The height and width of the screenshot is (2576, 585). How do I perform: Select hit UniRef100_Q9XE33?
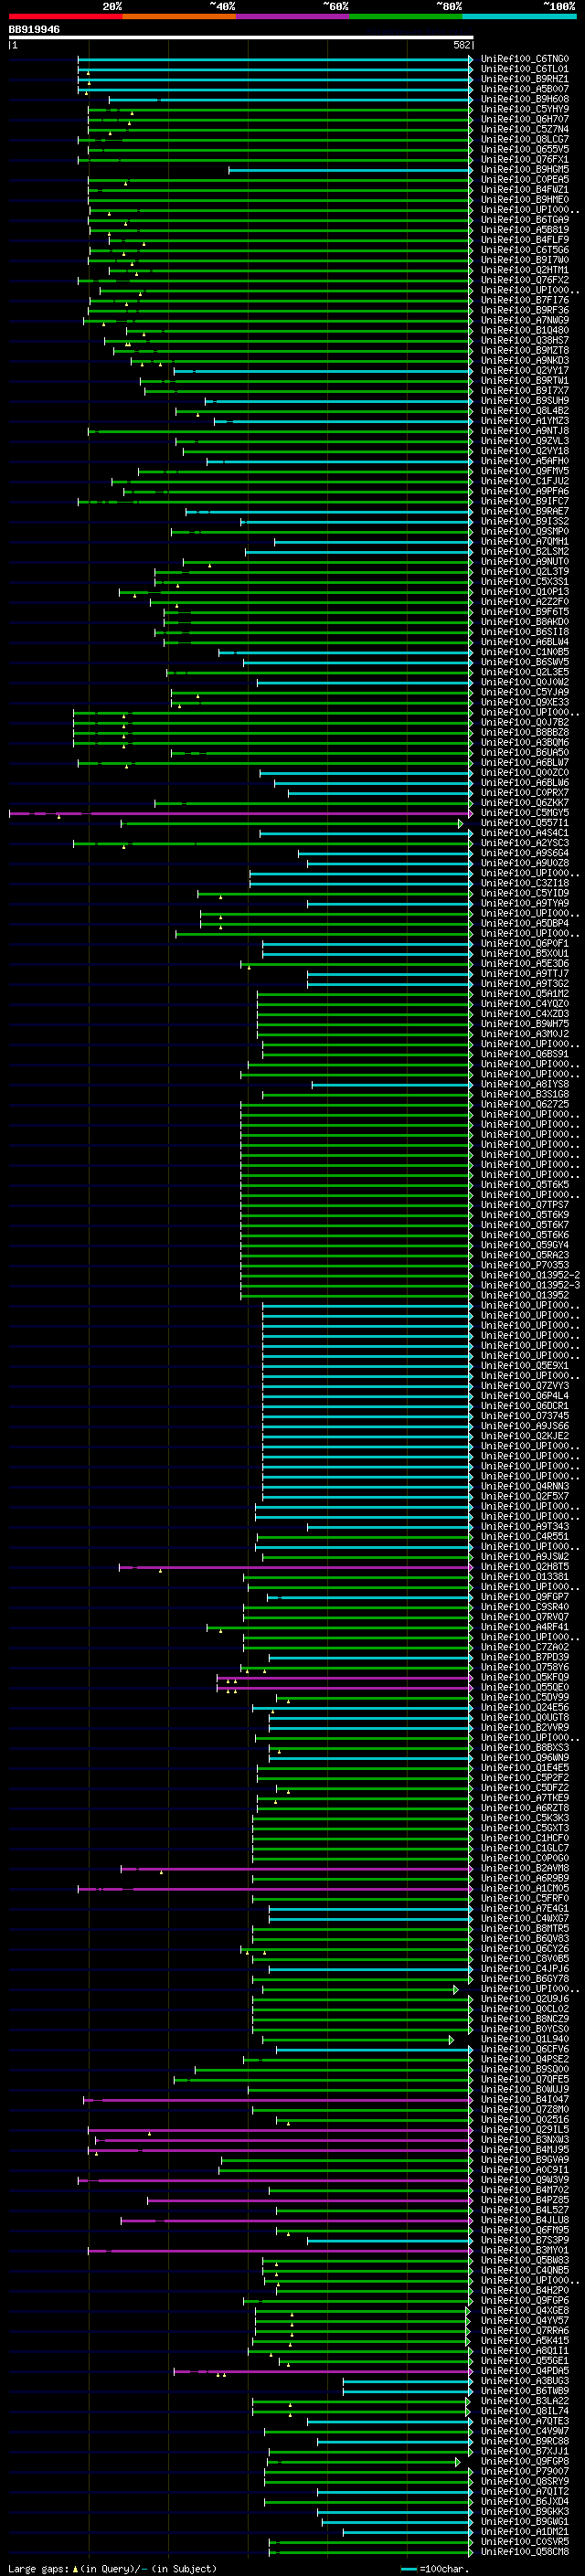click(524, 702)
